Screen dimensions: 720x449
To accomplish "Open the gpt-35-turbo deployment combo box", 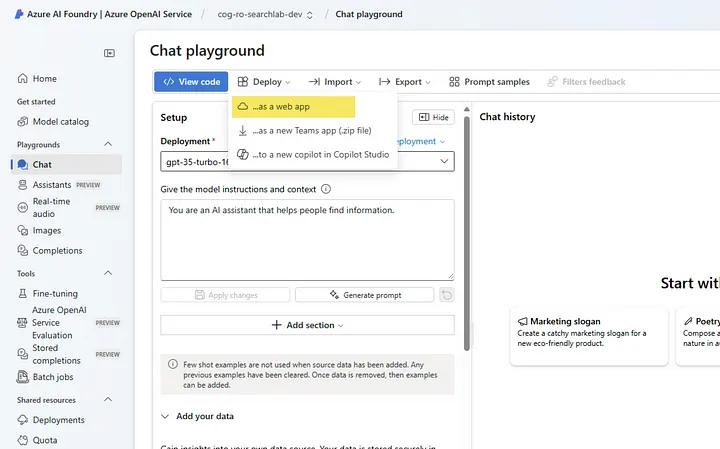I will [307, 162].
